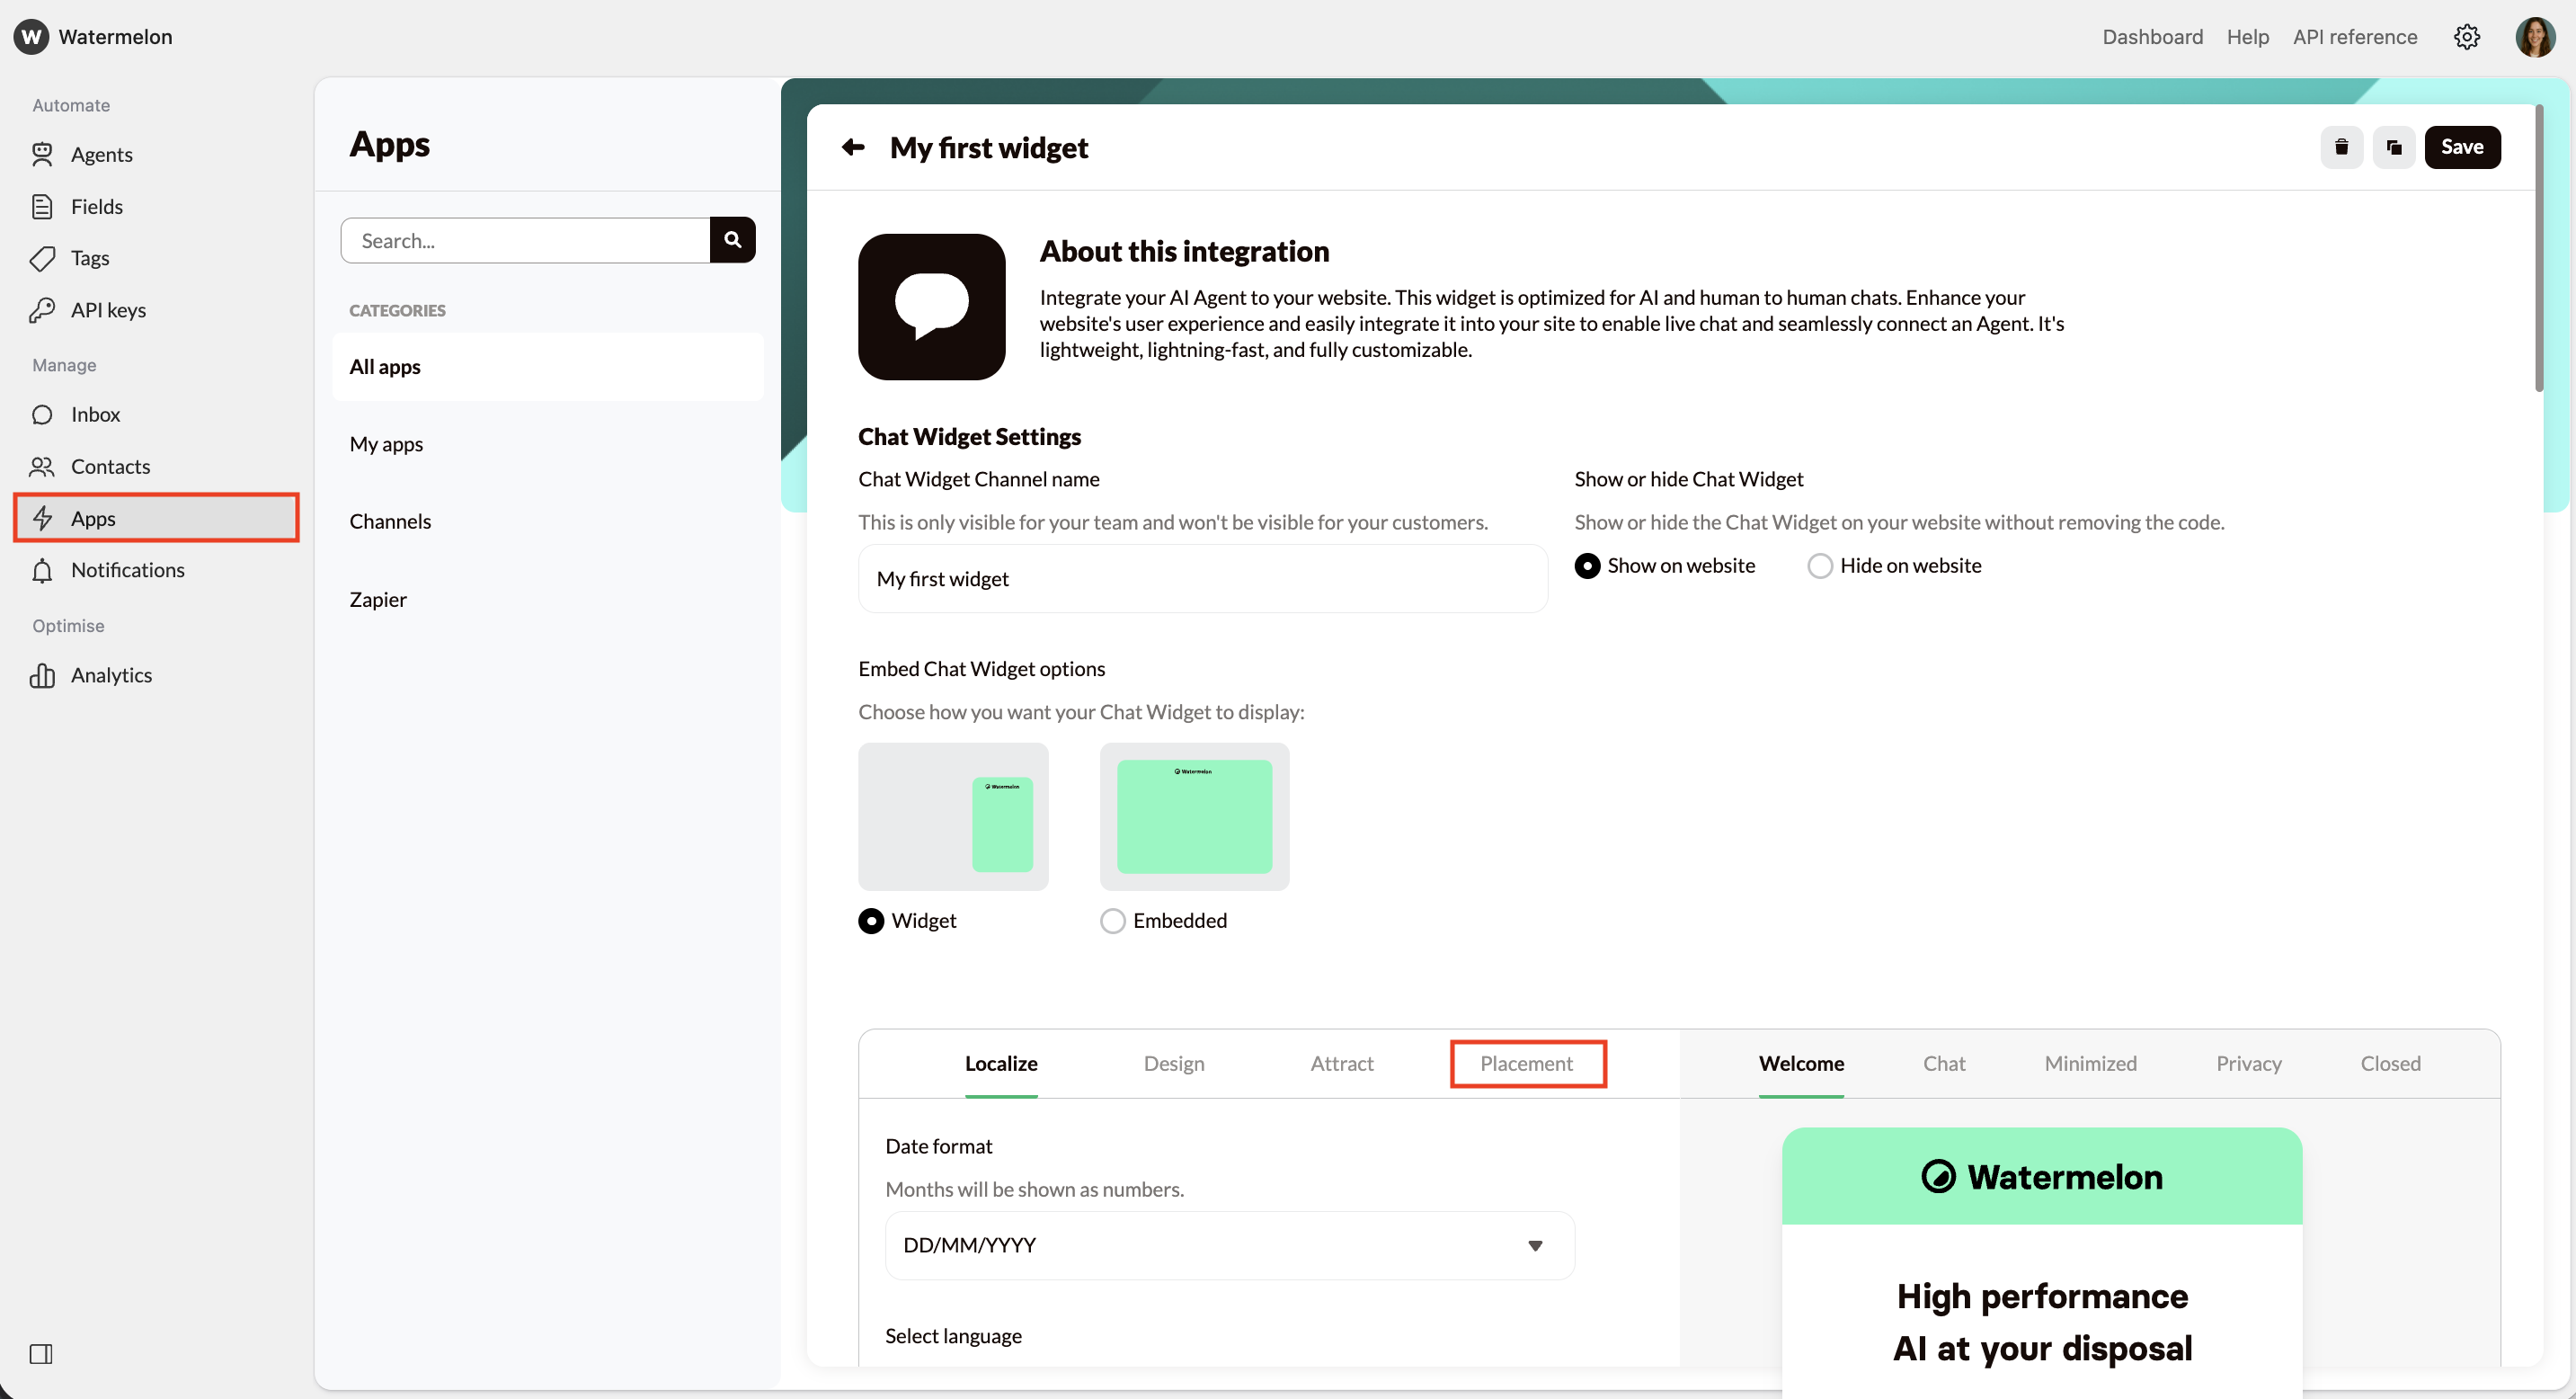Go to the Dashboard
Screen dimensions: 2576x1399
pos(2151,37)
